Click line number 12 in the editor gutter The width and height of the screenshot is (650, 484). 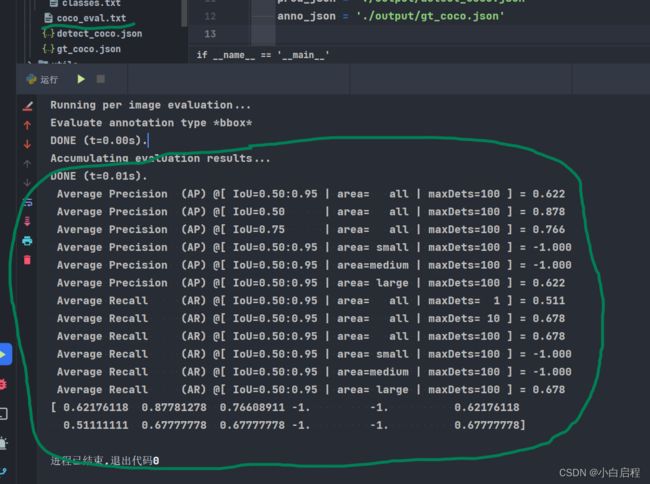(x=210, y=16)
